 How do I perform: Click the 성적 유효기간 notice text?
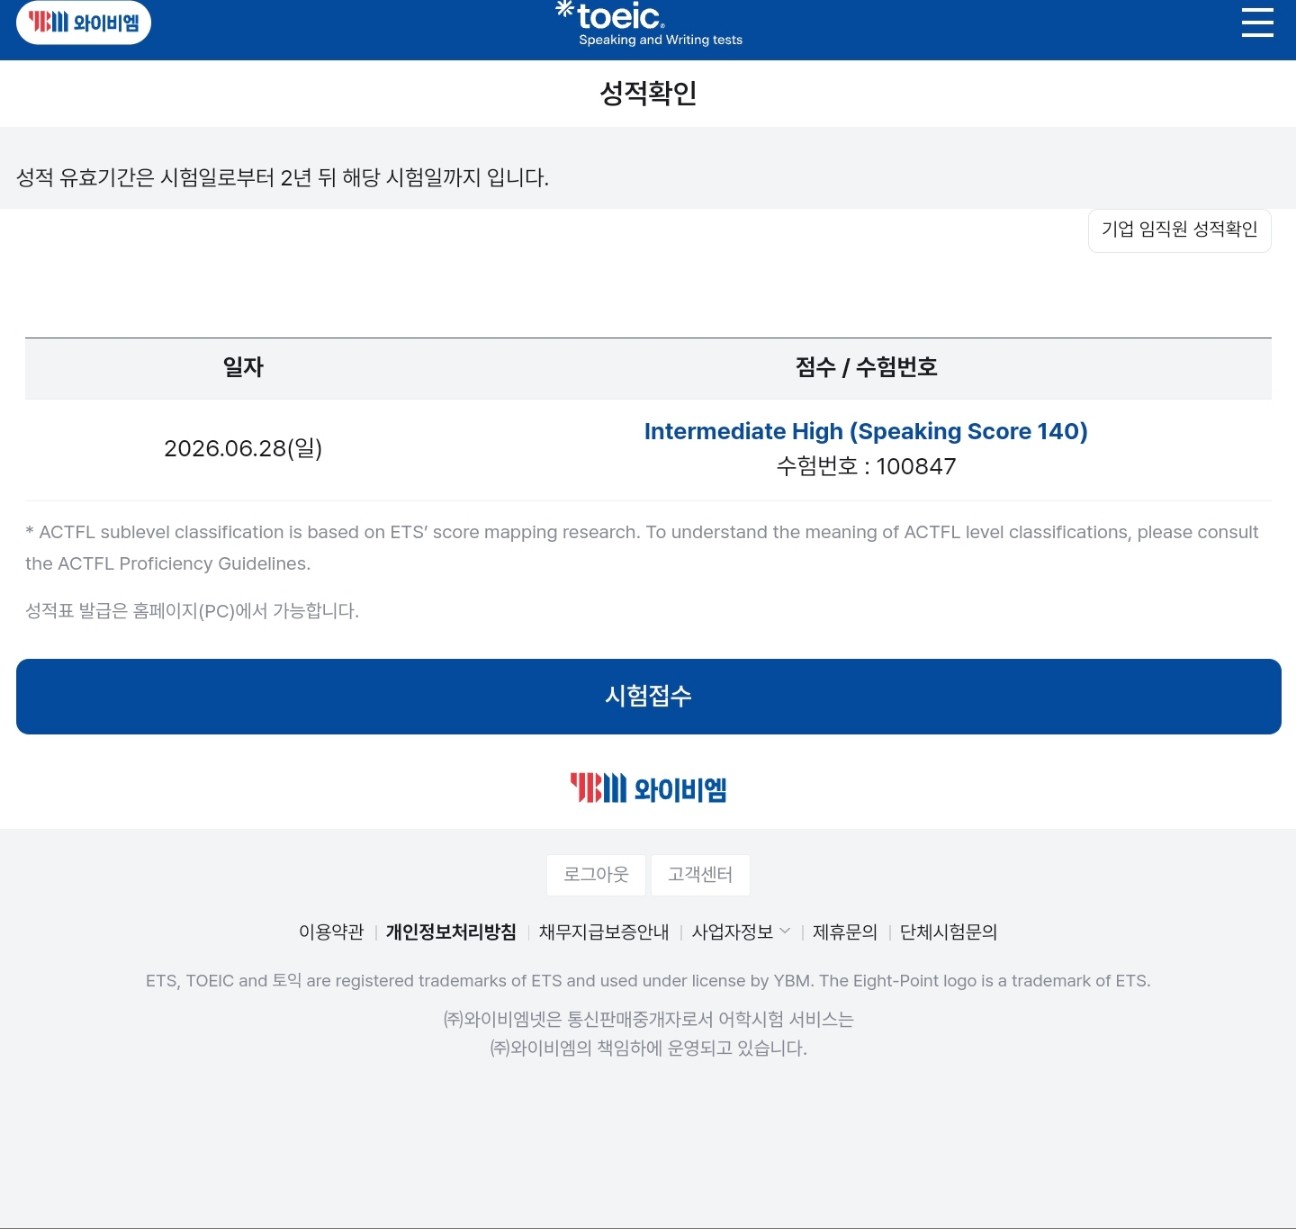tap(283, 178)
